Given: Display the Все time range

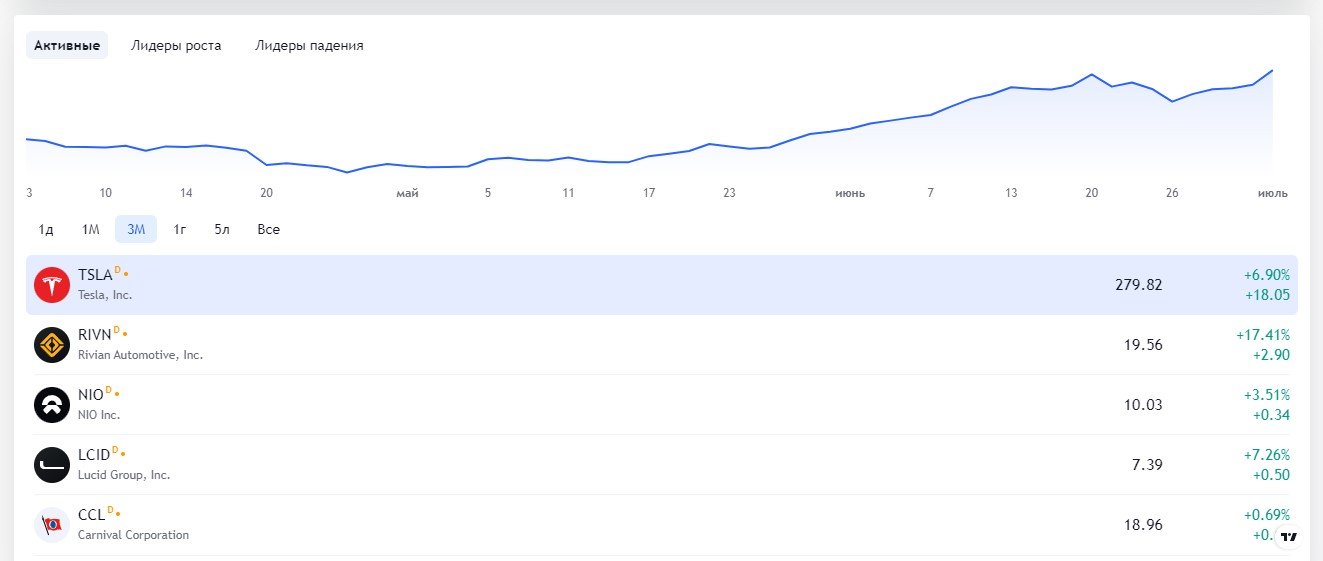Looking at the screenshot, I should (x=268, y=229).
